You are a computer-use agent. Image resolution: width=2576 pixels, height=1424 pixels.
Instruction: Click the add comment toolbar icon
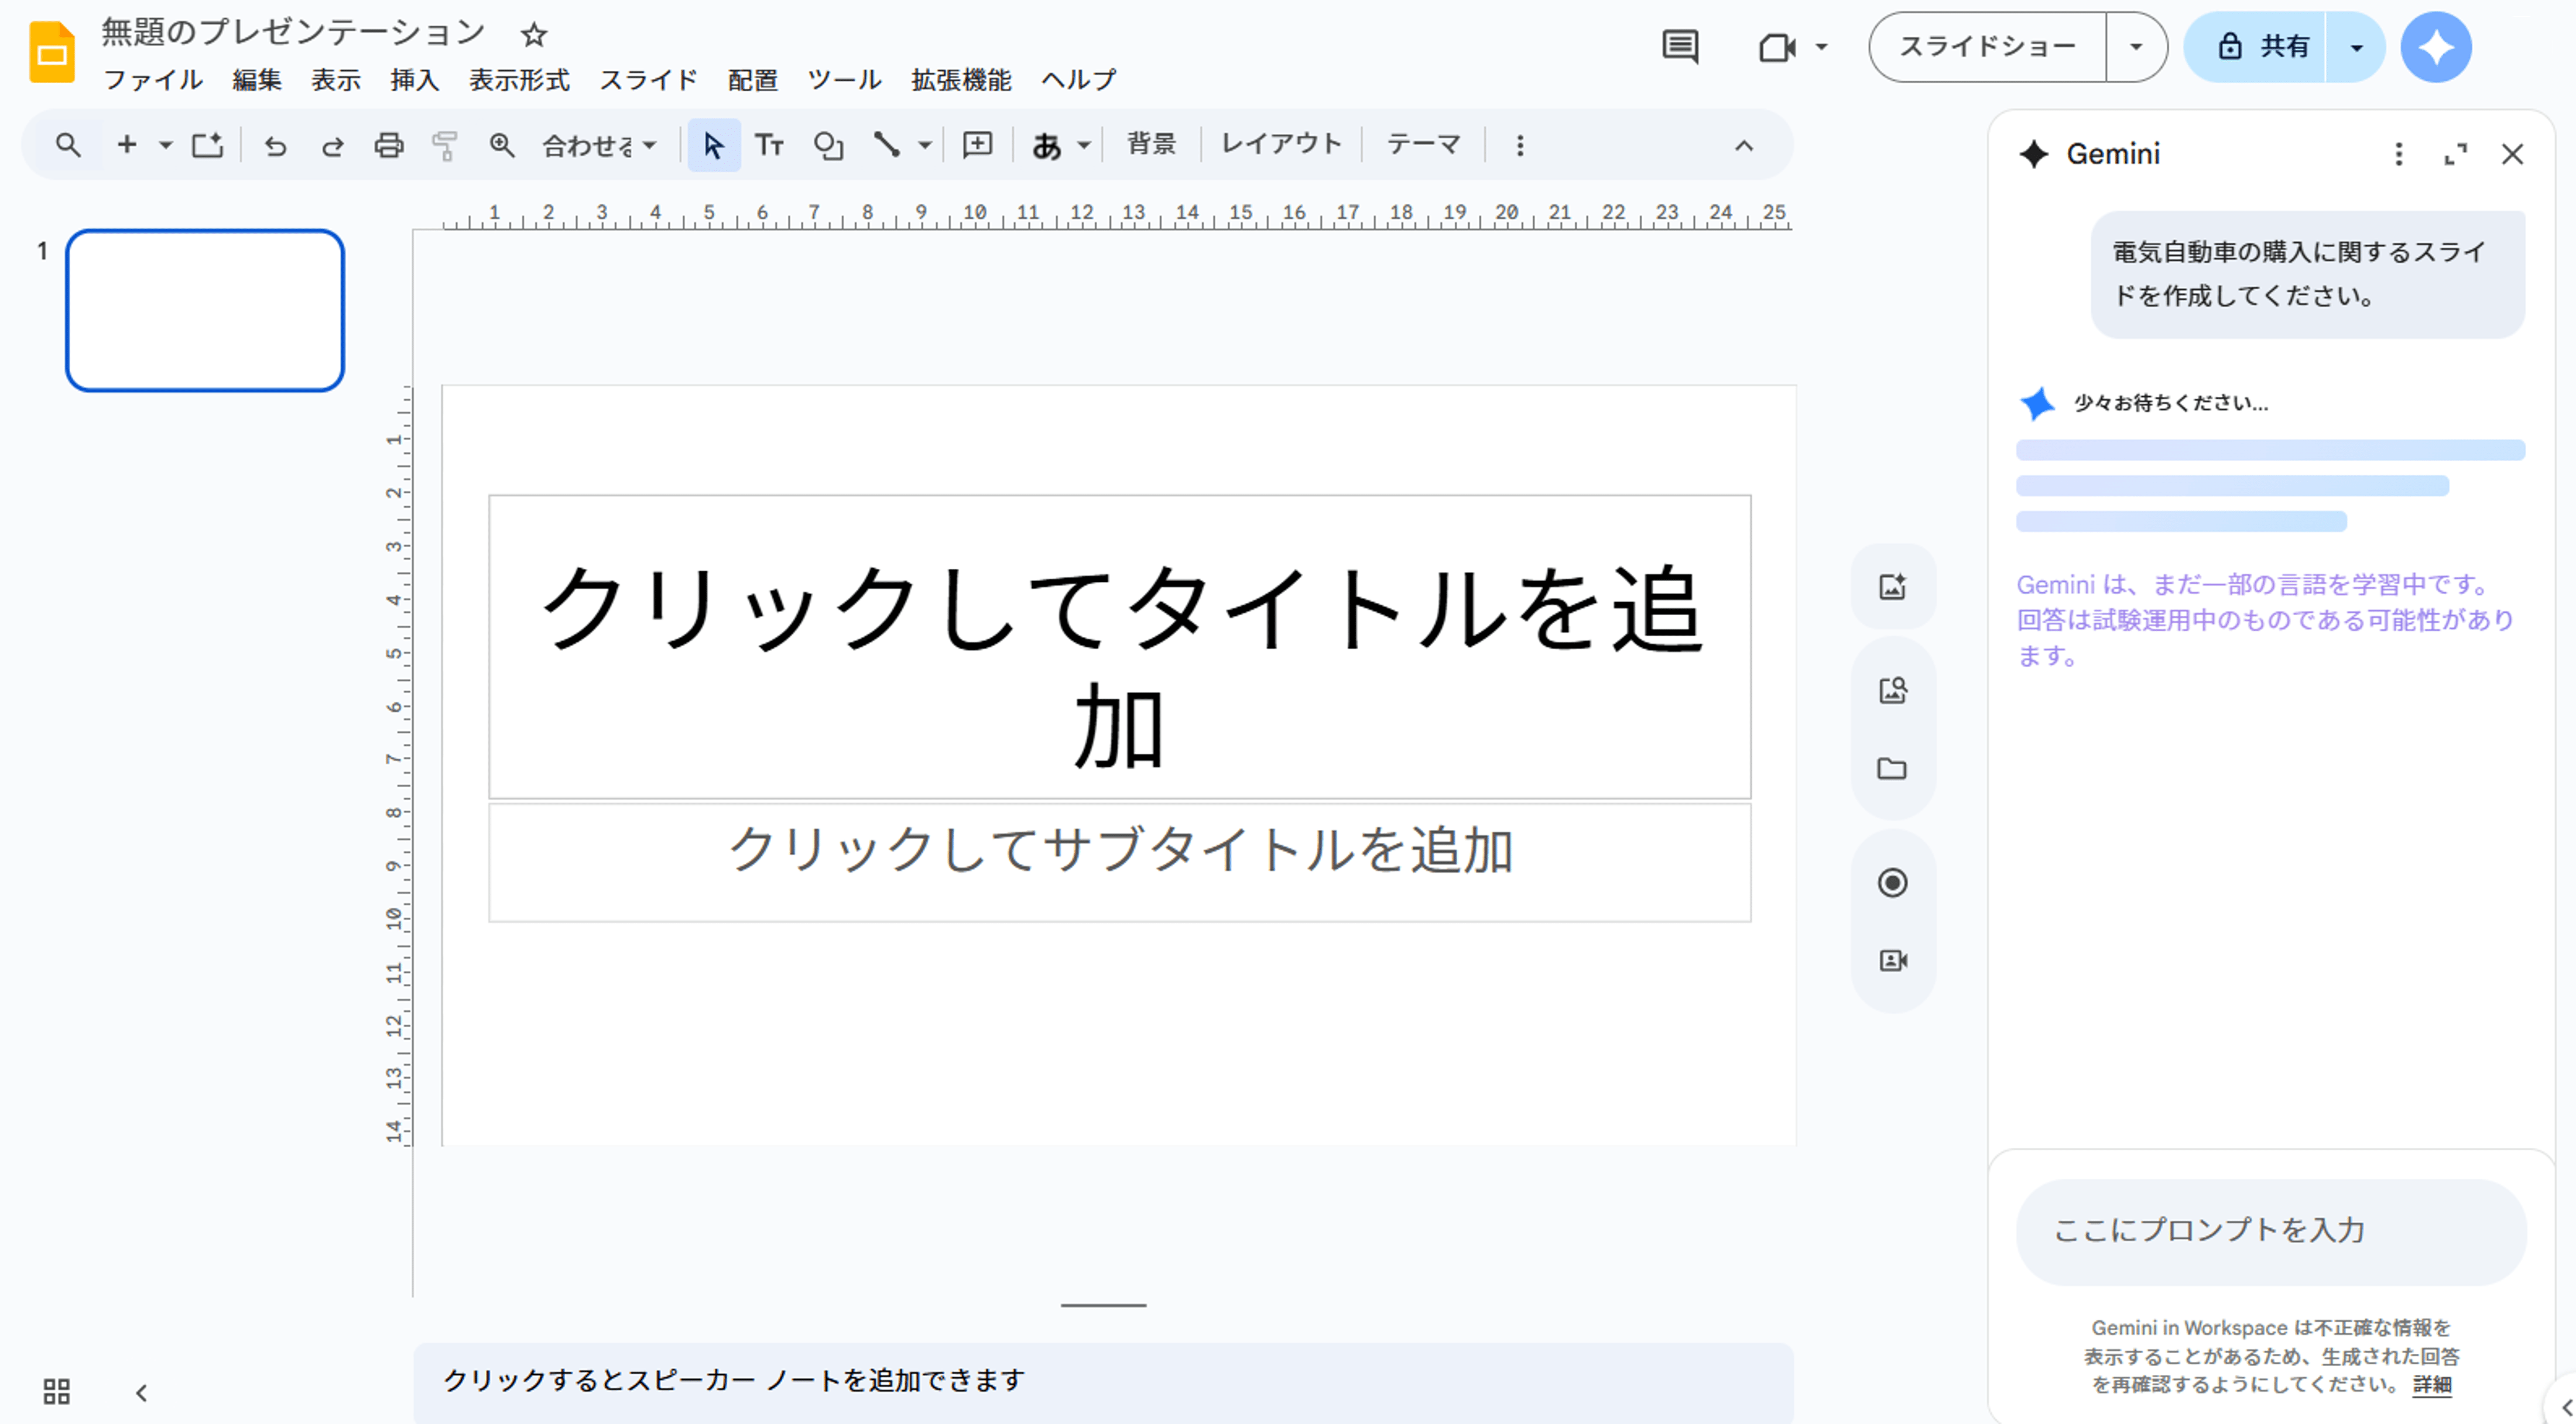point(976,146)
